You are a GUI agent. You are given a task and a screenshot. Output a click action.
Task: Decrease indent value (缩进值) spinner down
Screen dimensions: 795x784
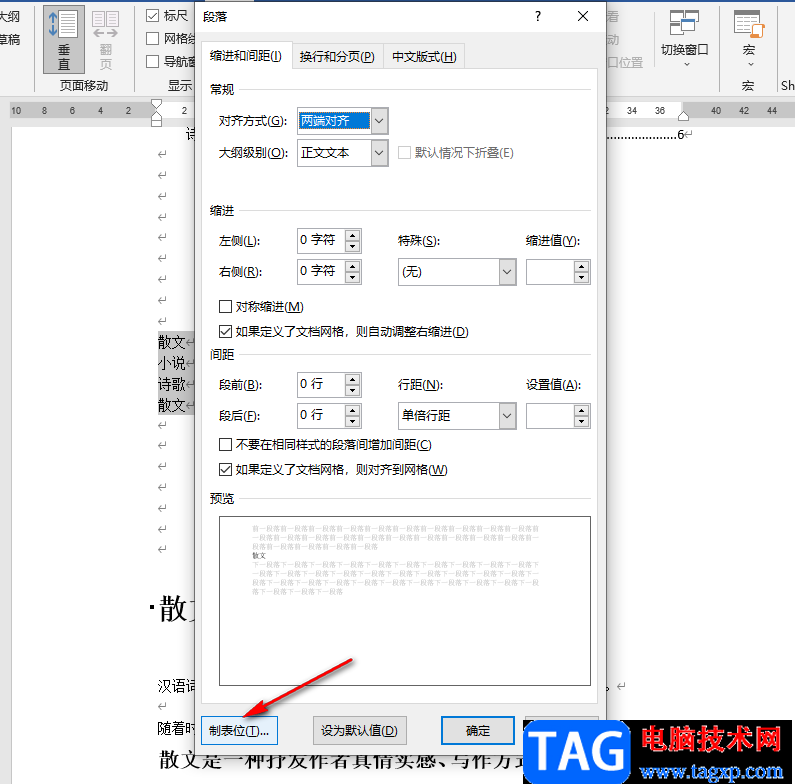click(x=582, y=278)
